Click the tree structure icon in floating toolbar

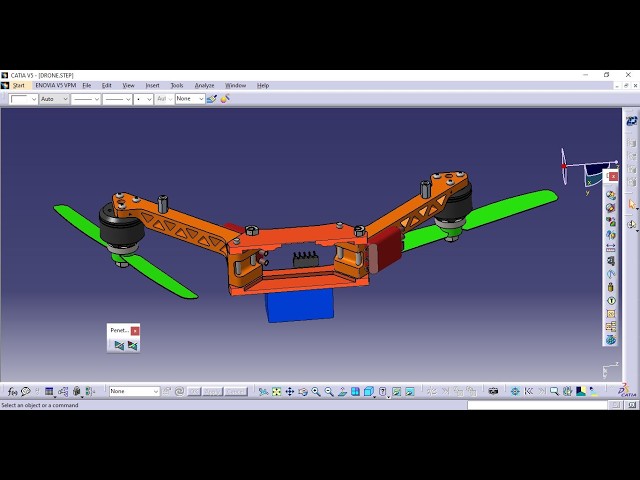pos(611,327)
